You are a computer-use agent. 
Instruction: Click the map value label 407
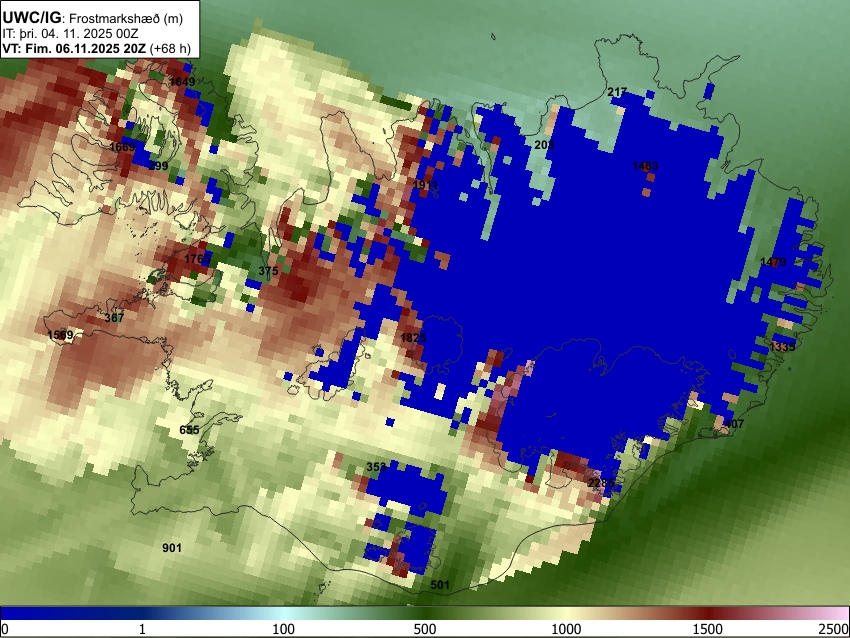[x=734, y=424]
